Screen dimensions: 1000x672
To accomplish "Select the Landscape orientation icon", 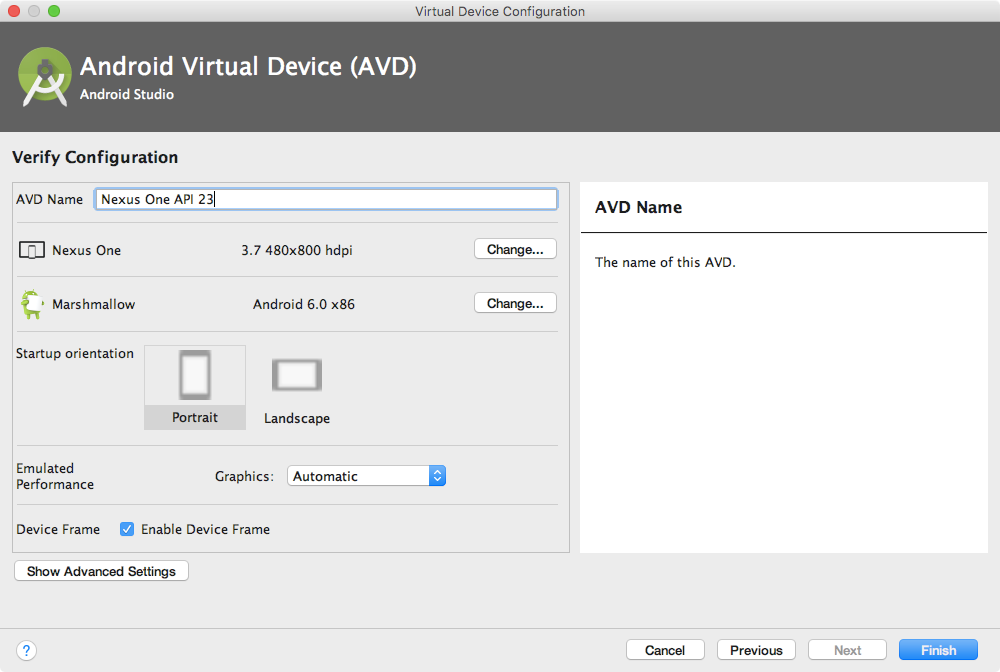I will tap(297, 376).
